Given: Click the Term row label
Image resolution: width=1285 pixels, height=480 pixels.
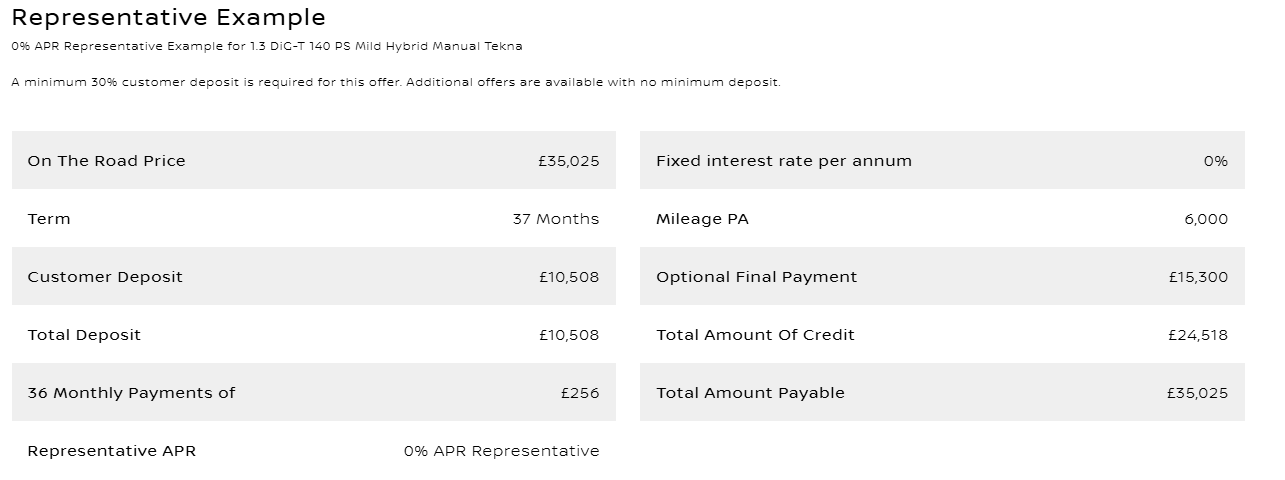Looking at the screenshot, I should [x=49, y=219].
